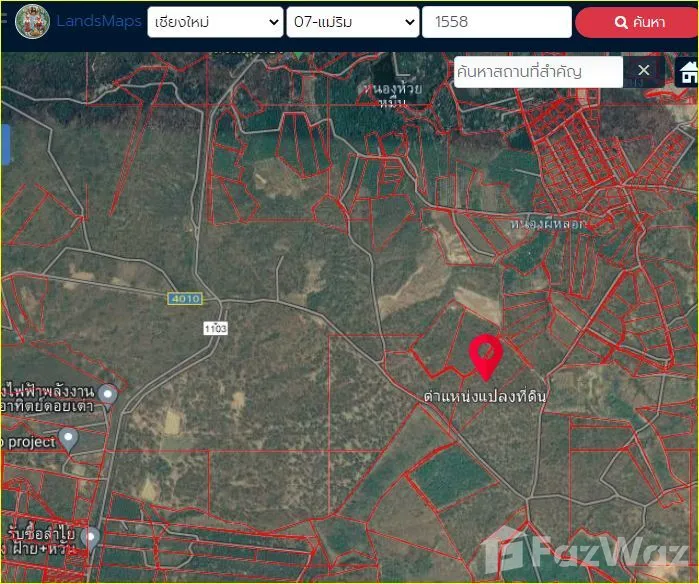Select the map marker next to 'project' label
The image size is (699, 584).
68,438
